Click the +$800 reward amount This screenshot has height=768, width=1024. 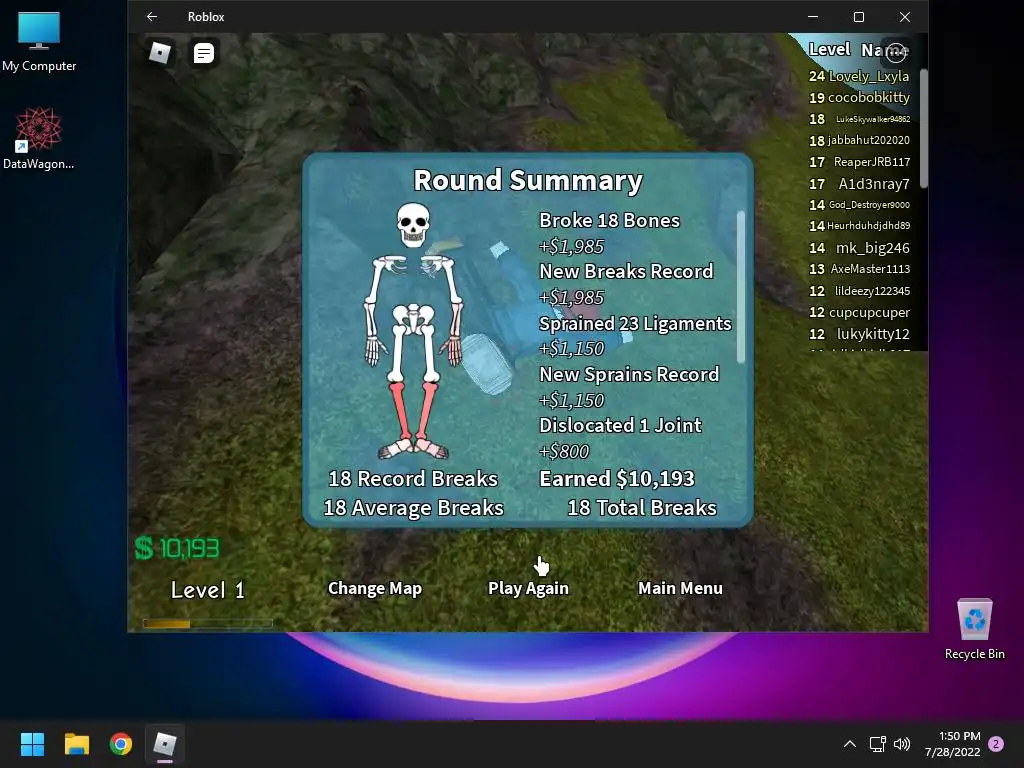pyautogui.click(x=564, y=451)
